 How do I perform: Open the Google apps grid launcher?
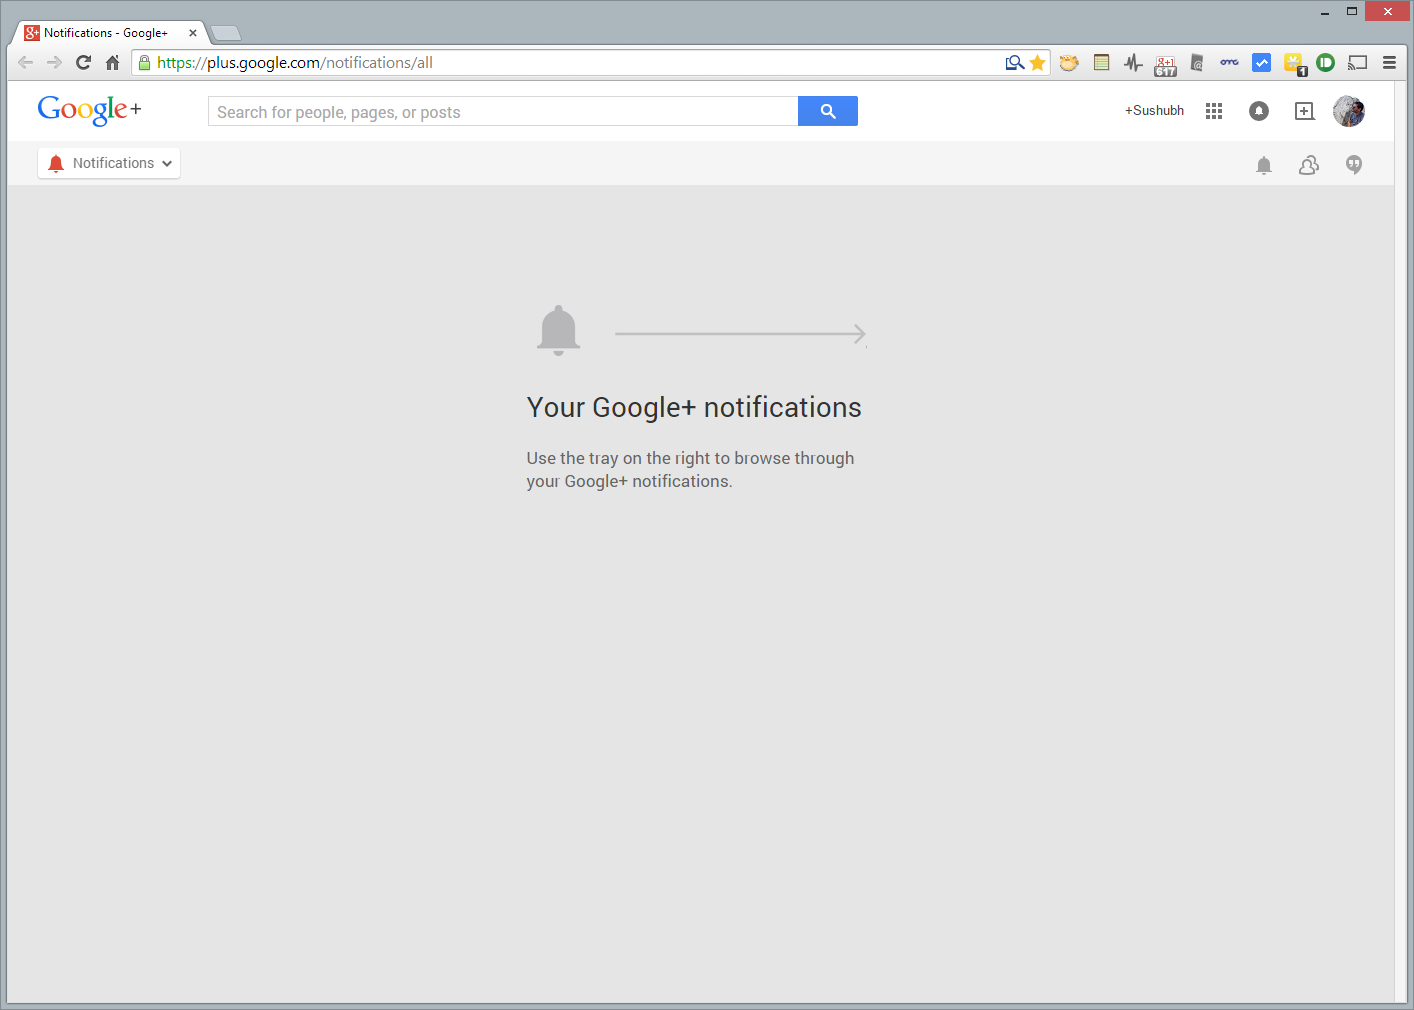(1214, 111)
